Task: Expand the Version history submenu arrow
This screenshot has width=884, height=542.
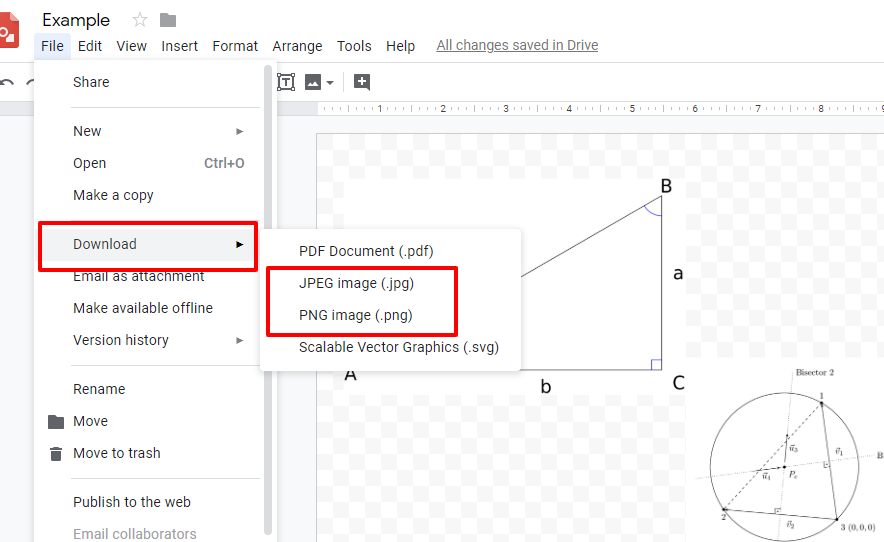Action: [x=240, y=341]
